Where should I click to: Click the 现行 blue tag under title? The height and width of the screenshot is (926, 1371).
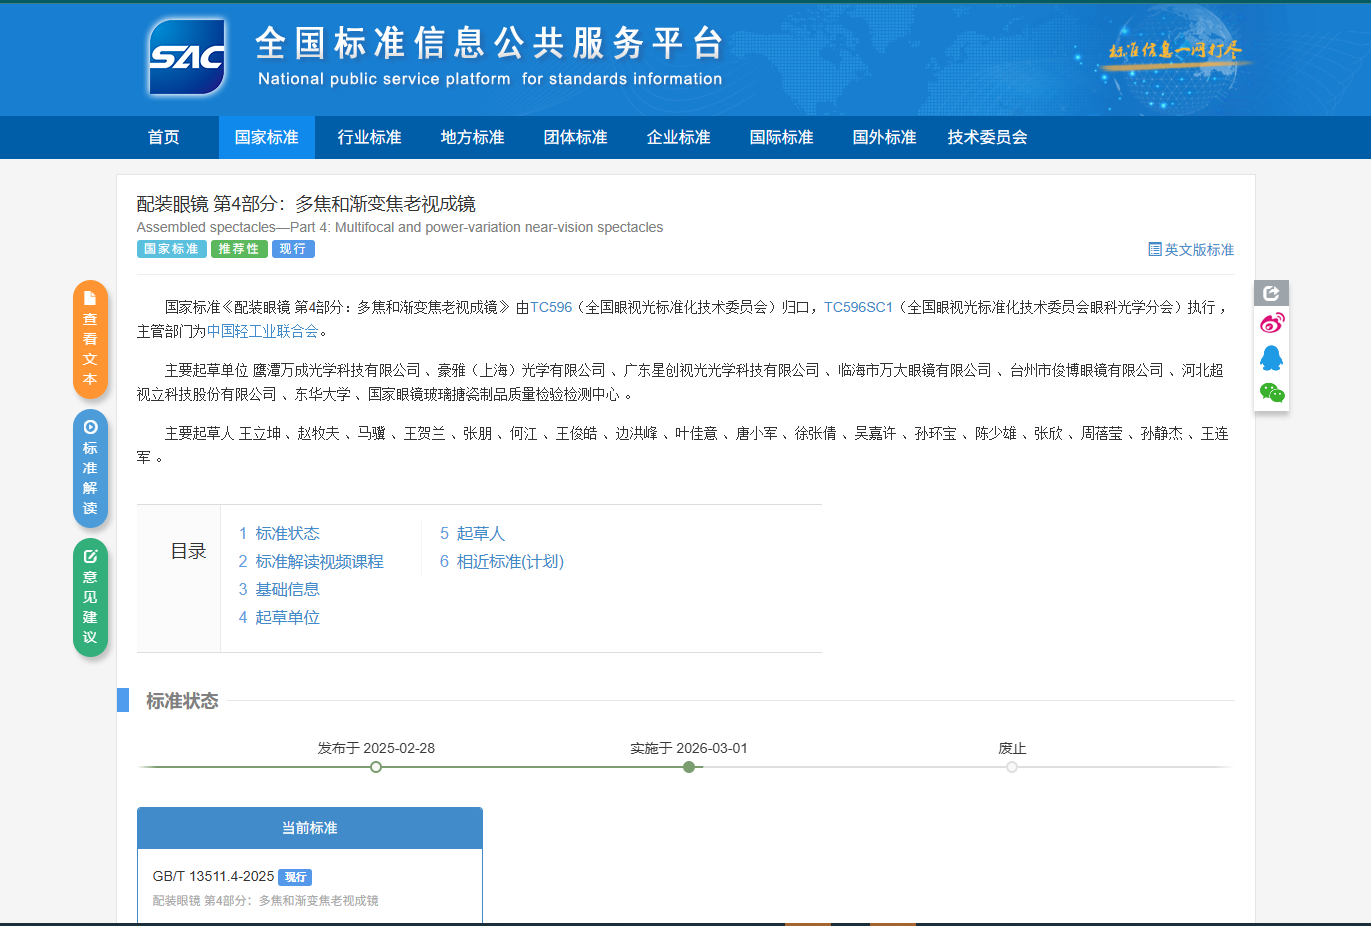(293, 249)
